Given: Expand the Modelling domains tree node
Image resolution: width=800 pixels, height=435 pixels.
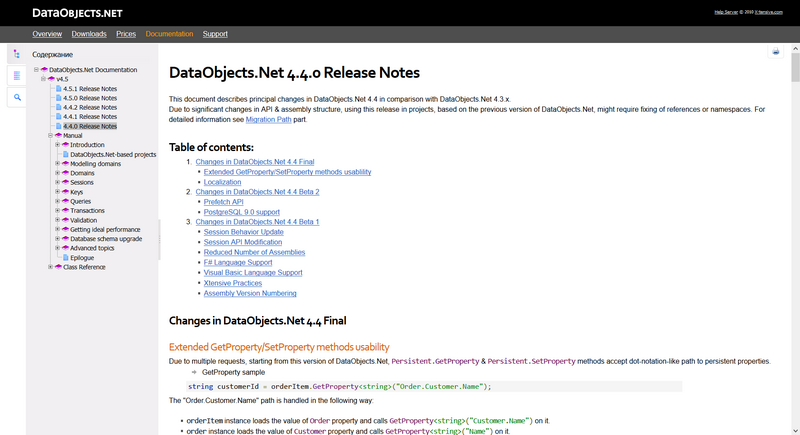Looking at the screenshot, I should click(58, 163).
